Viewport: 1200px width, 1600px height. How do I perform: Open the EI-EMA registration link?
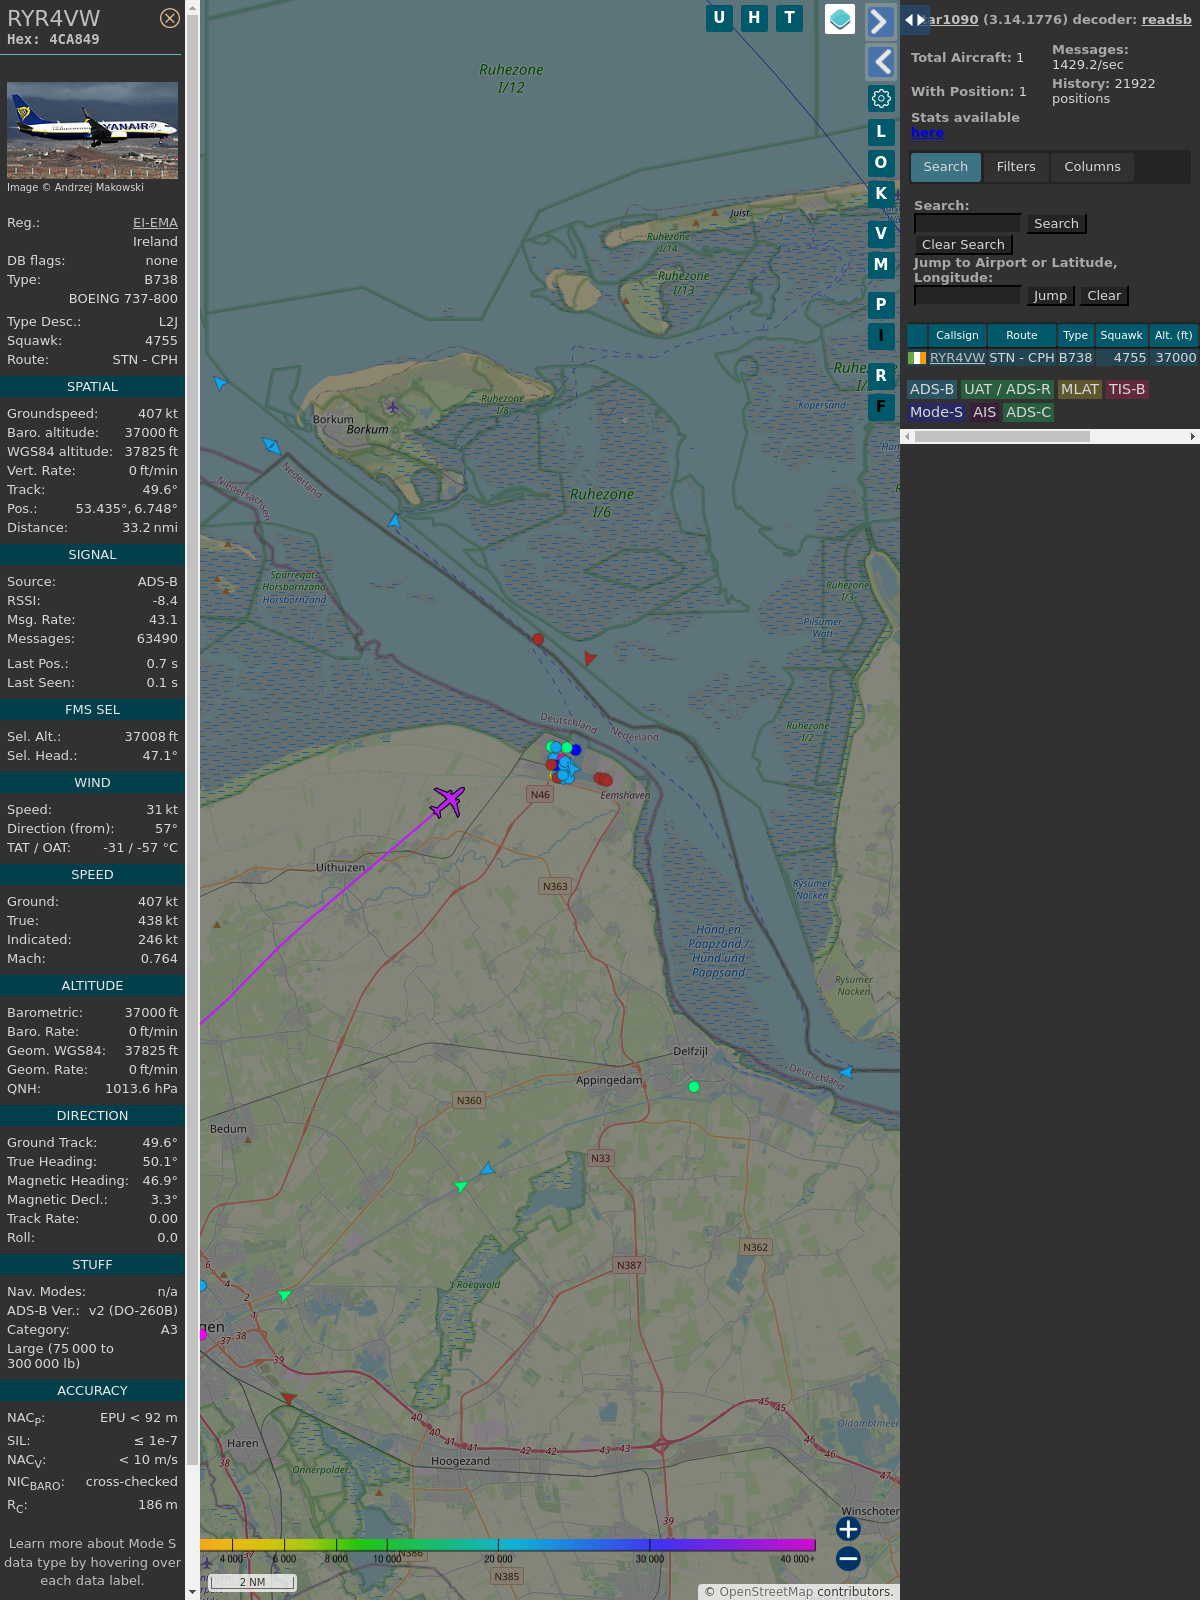point(155,223)
